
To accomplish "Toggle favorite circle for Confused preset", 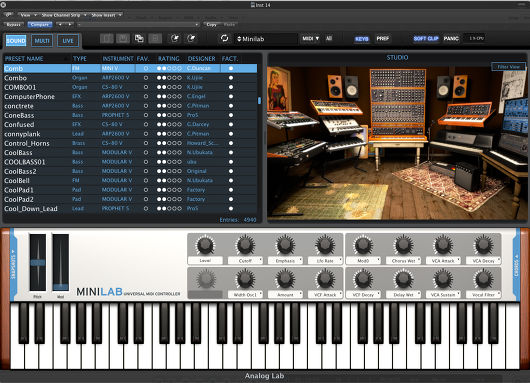I will point(146,124).
